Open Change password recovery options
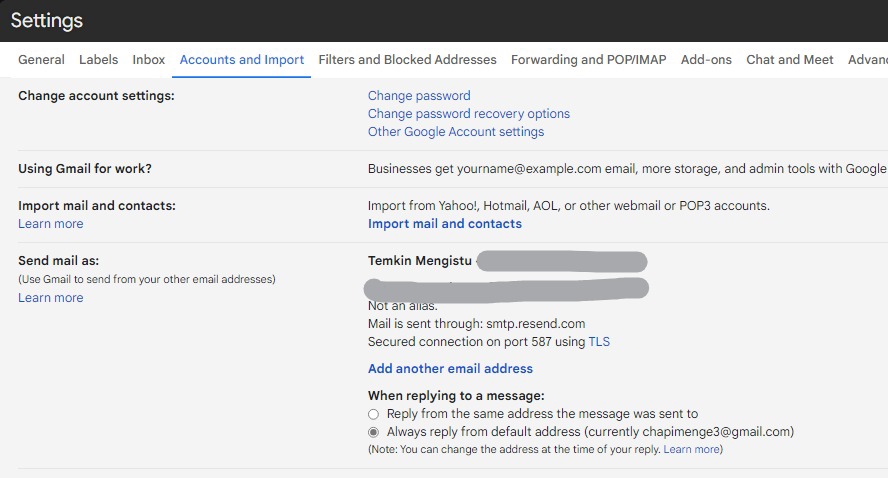The width and height of the screenshot is (888, 478). [469, 114]
